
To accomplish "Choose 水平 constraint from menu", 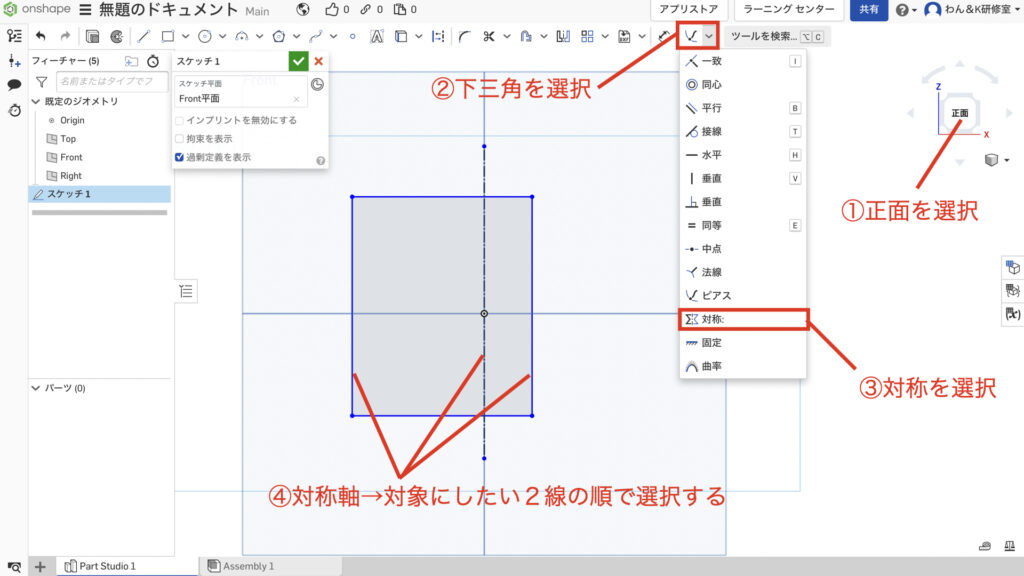I will [743, 155].
